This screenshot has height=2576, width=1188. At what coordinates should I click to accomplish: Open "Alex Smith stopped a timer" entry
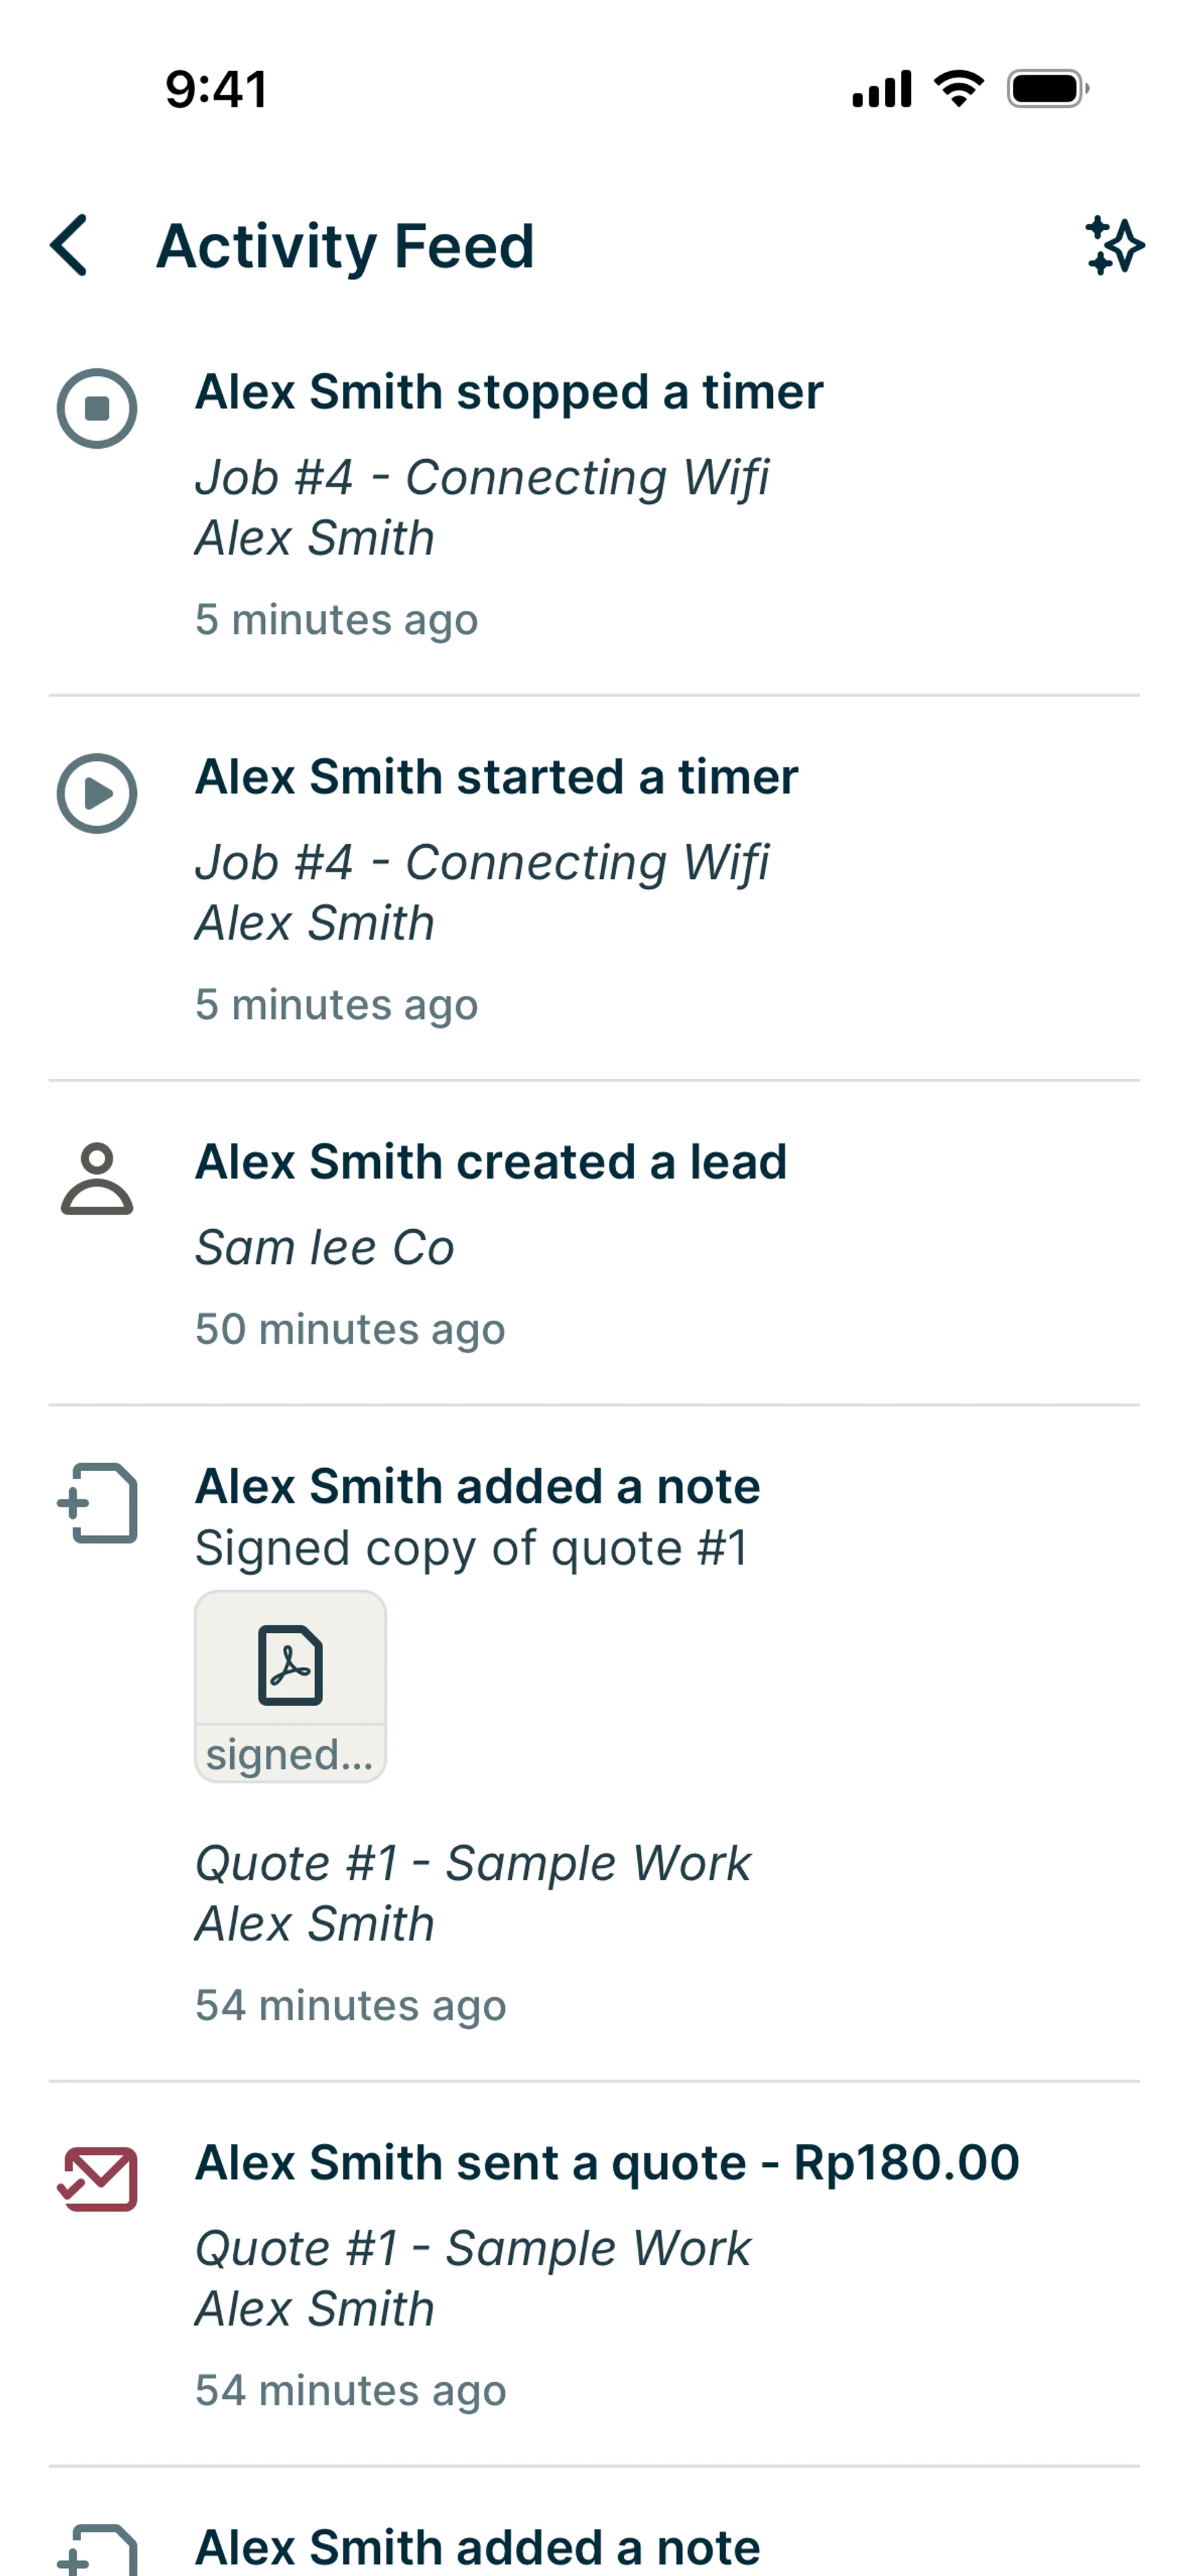point(508,392)
